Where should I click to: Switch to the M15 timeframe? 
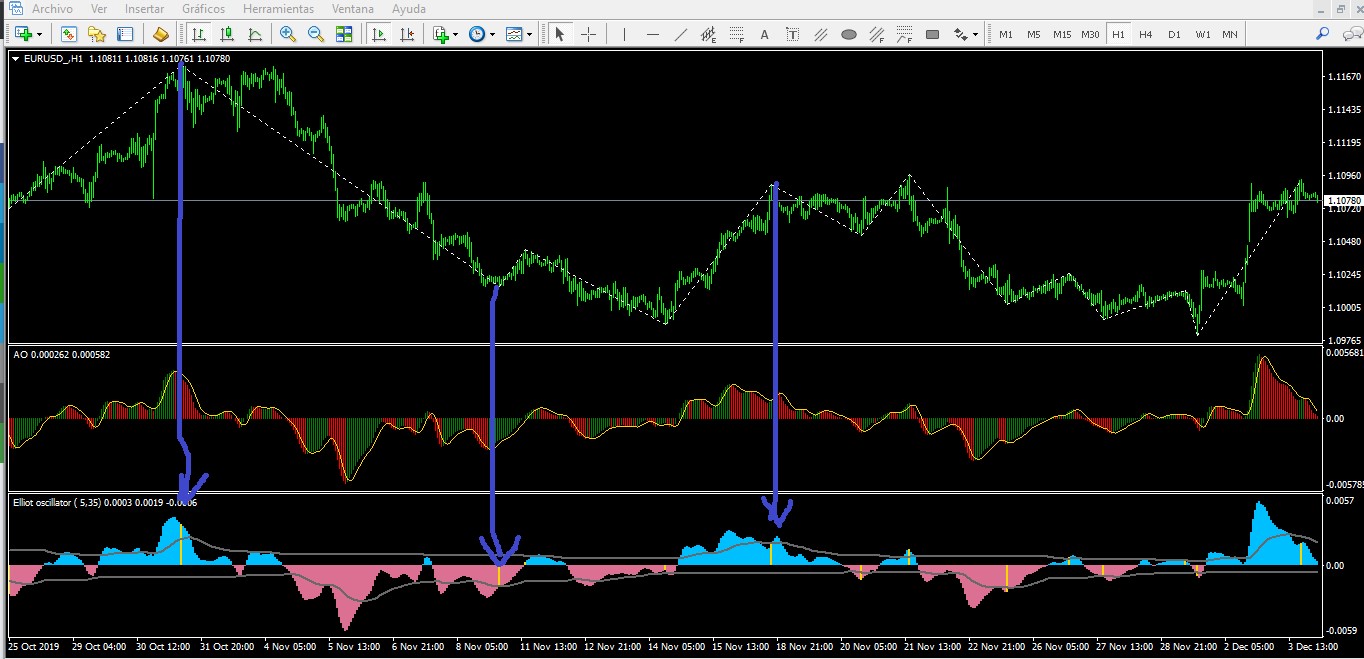point(1062,34)
